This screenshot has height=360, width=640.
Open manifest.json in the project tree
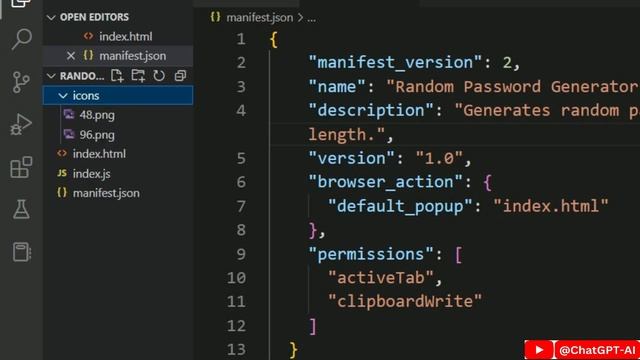pyautogui.click(x=118, y=193)
